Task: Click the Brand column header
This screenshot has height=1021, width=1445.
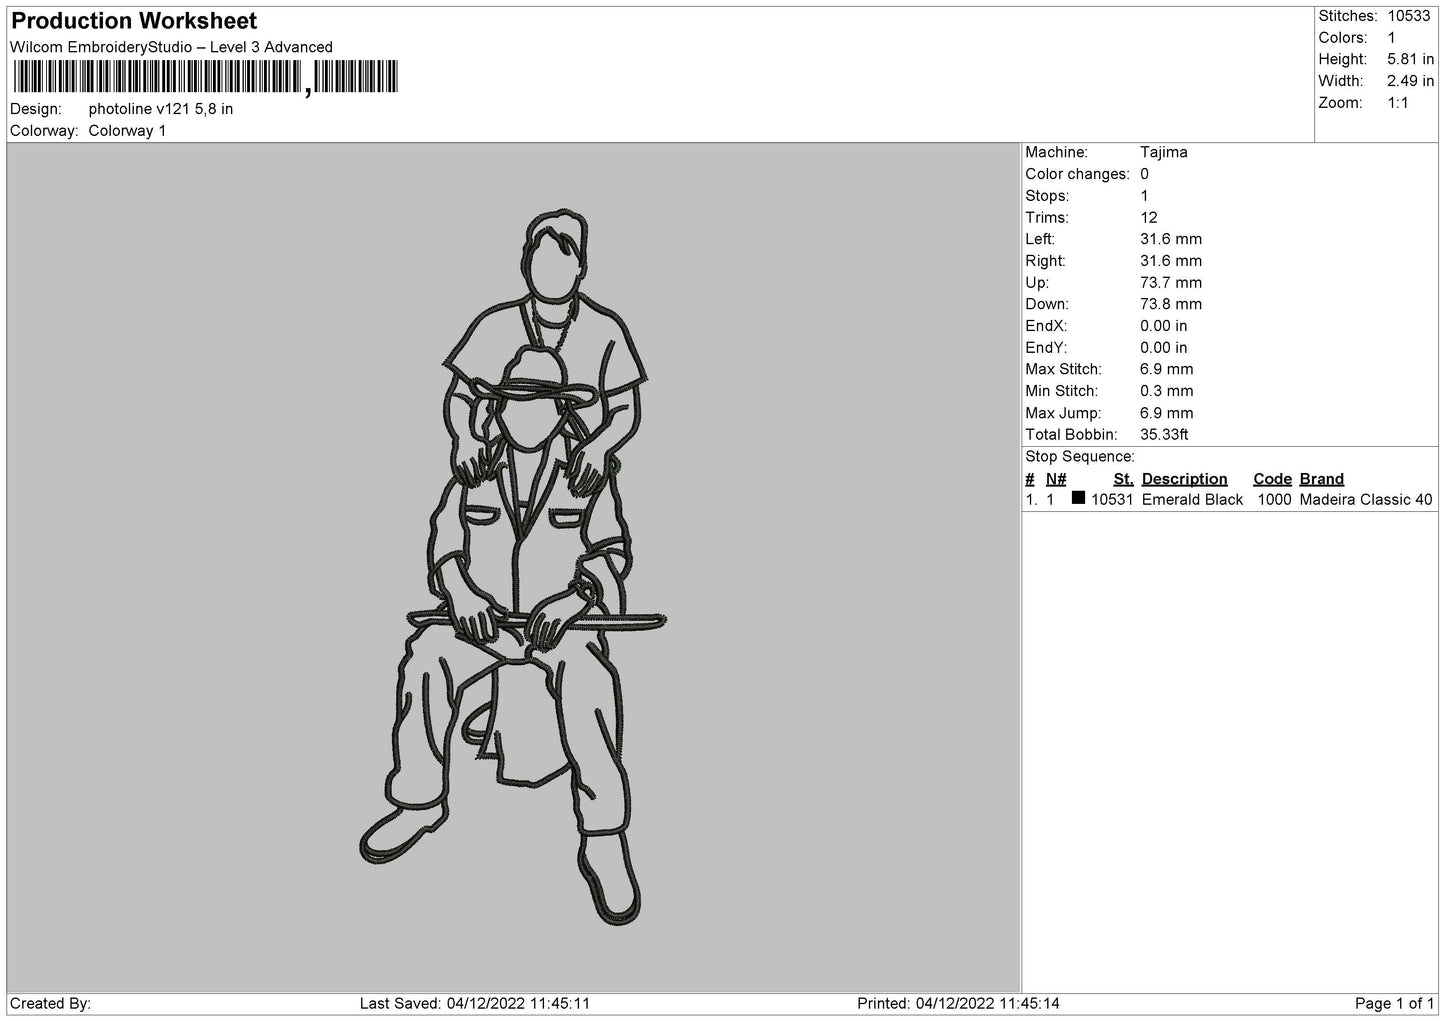Action: click(1322, 479)
